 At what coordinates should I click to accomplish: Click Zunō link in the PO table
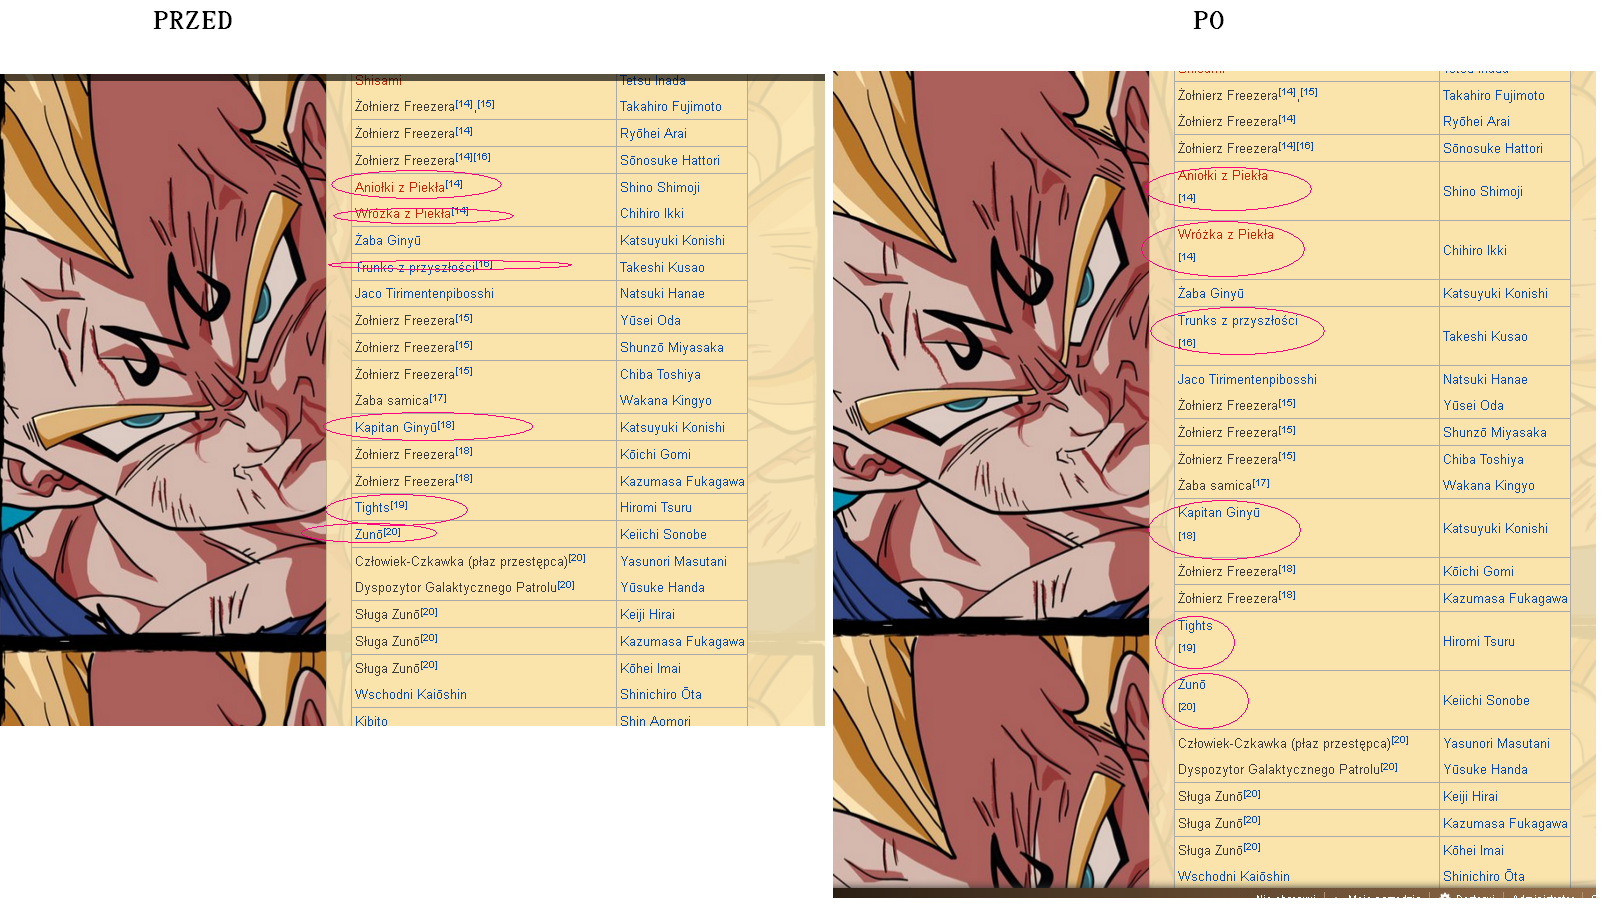(1191, 685)
